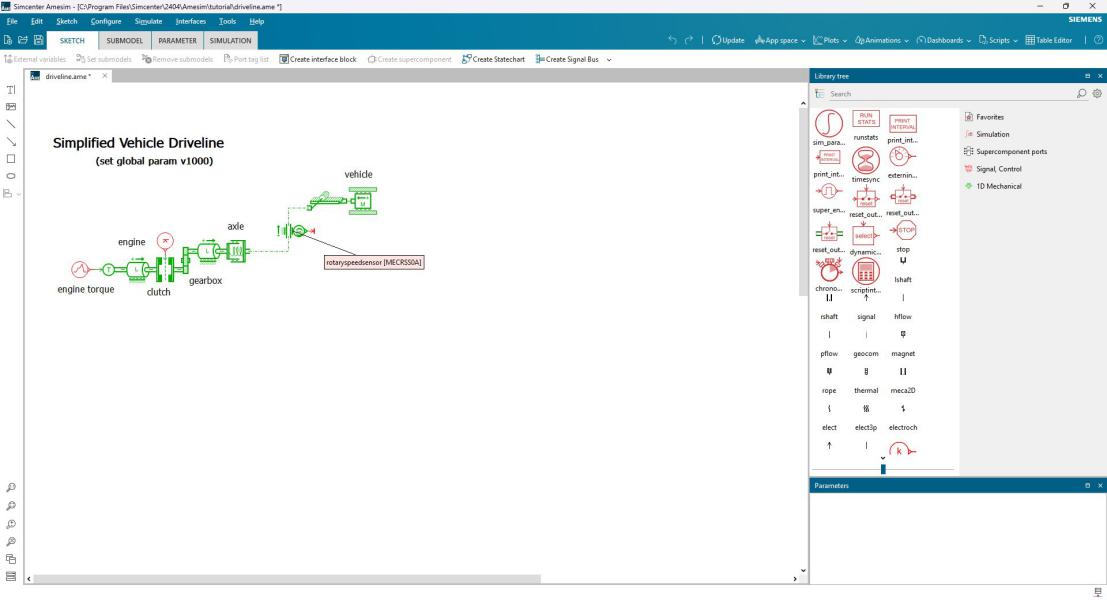Click the Save file icon in toolbar

[38, 40]
